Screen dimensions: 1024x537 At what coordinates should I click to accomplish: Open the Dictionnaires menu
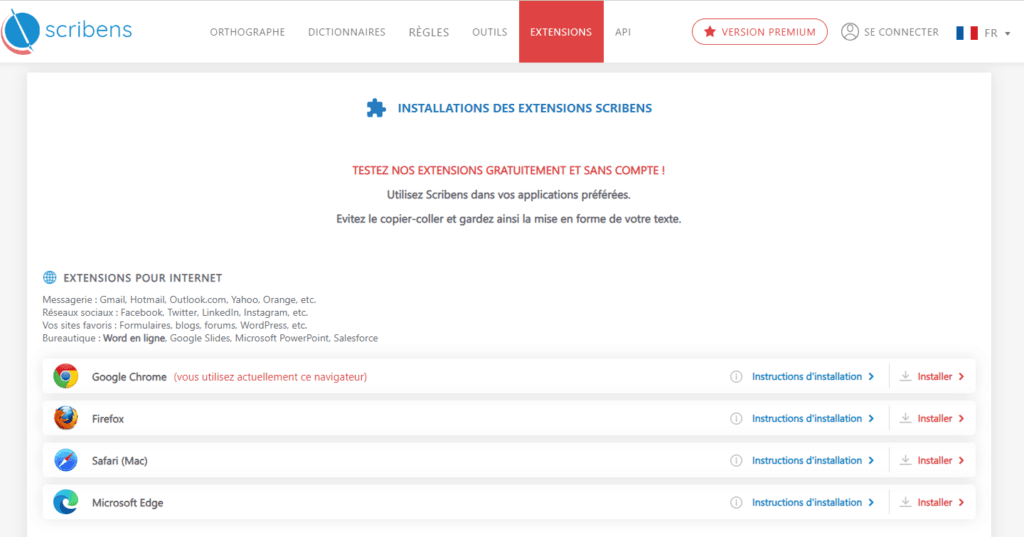(x=347, y=32)
